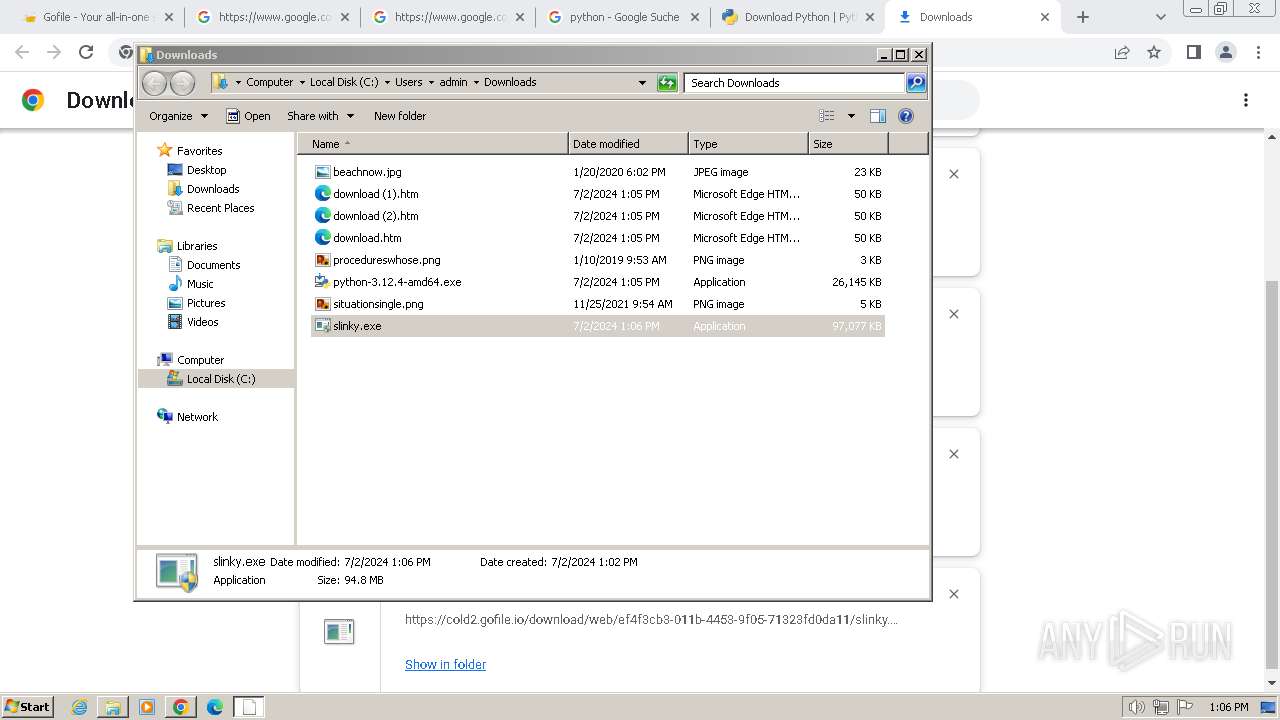This screenshot has width=1280, height=720.
Task: Click Explorer Back navigation arrow
Action: (154, 83)
